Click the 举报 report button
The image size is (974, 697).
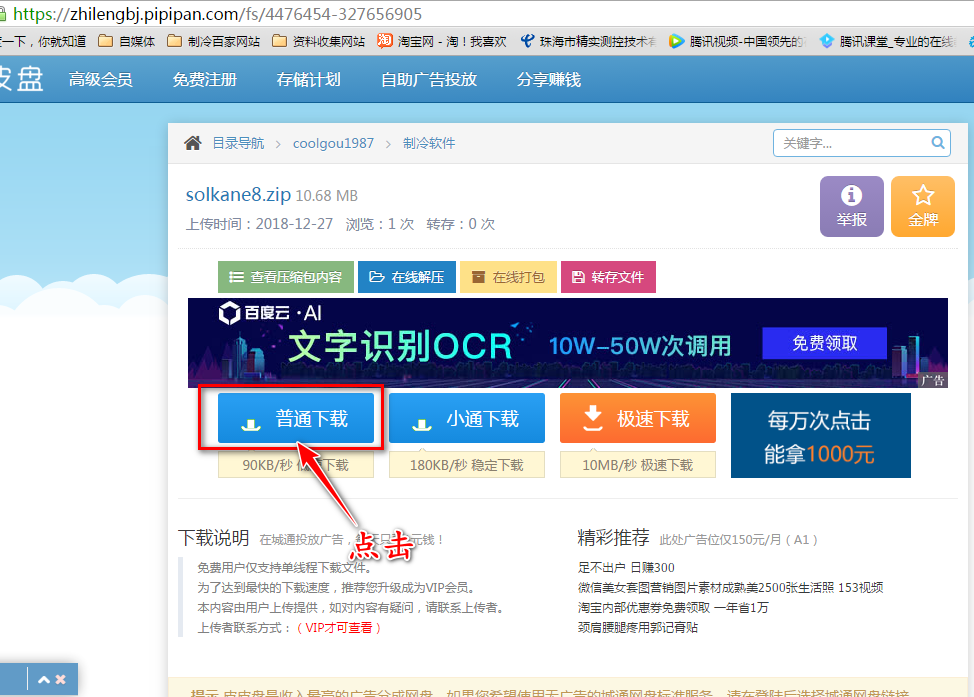point(852,206)
